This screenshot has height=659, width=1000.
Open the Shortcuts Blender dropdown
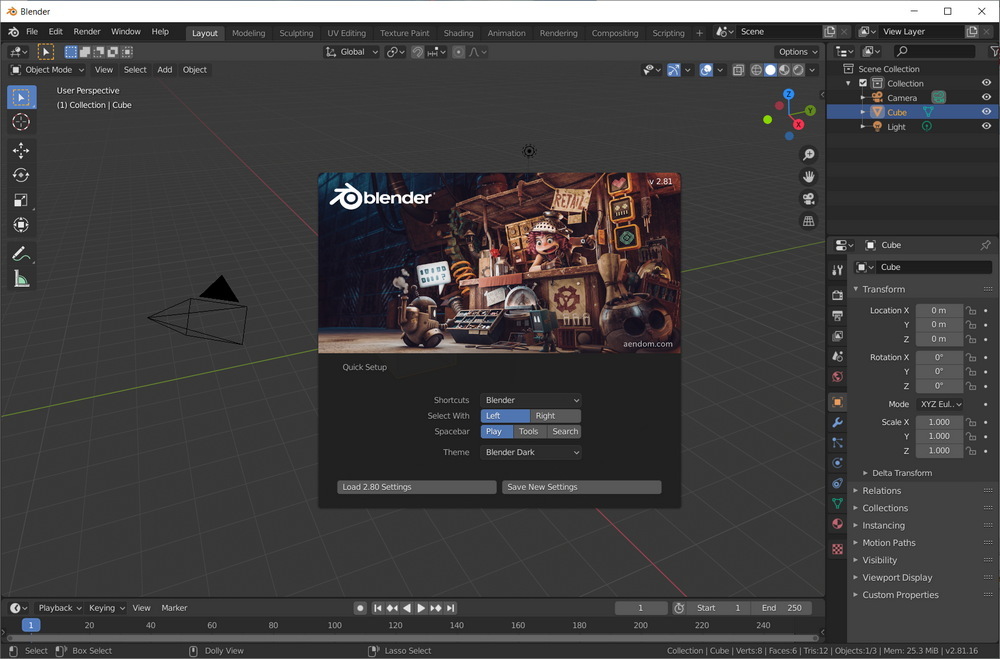click(x=531, y=400)
